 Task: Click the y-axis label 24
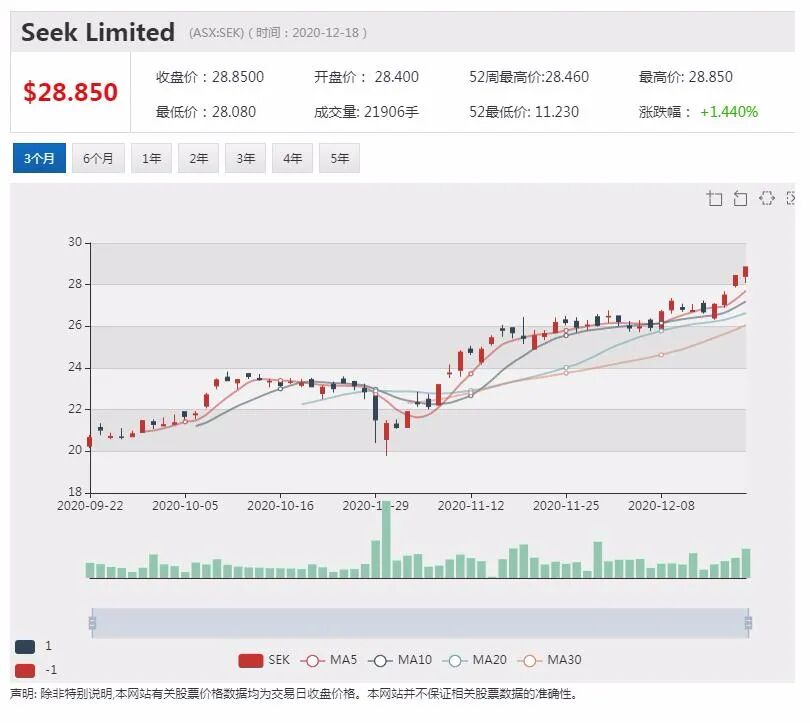[x=75, y=367]
